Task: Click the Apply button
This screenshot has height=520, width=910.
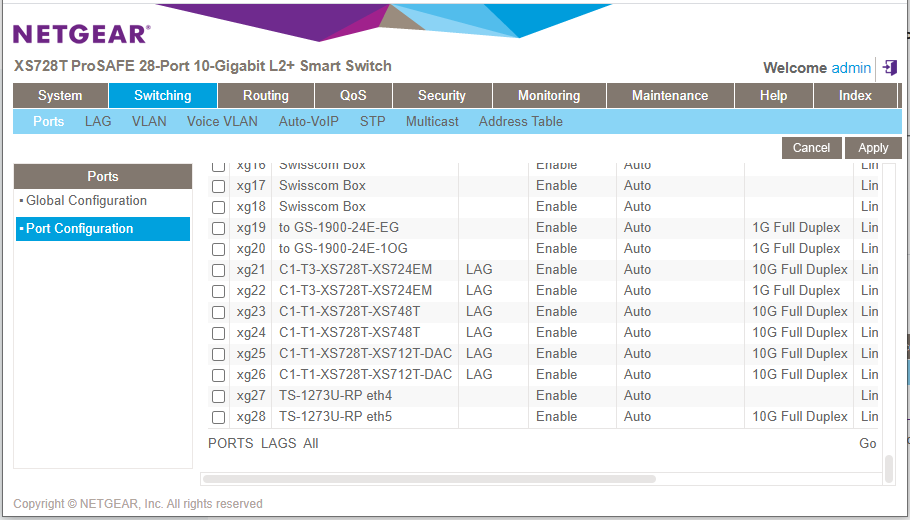Action: coord(873,148)
